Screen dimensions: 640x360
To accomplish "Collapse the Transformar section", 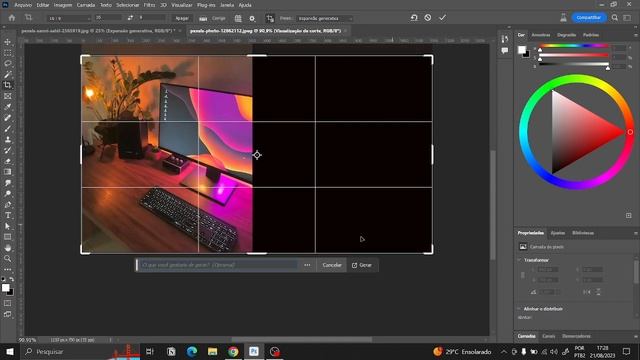I will coord(519,260).
